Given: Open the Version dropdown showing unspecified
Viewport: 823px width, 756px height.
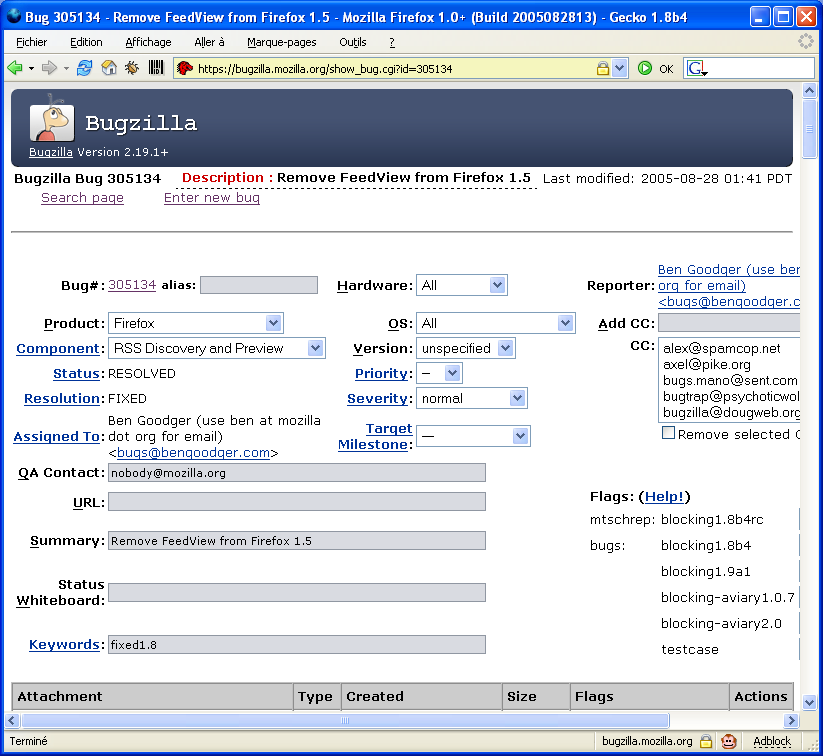Looking at the screenshot, I should click(x=466, y=348).
